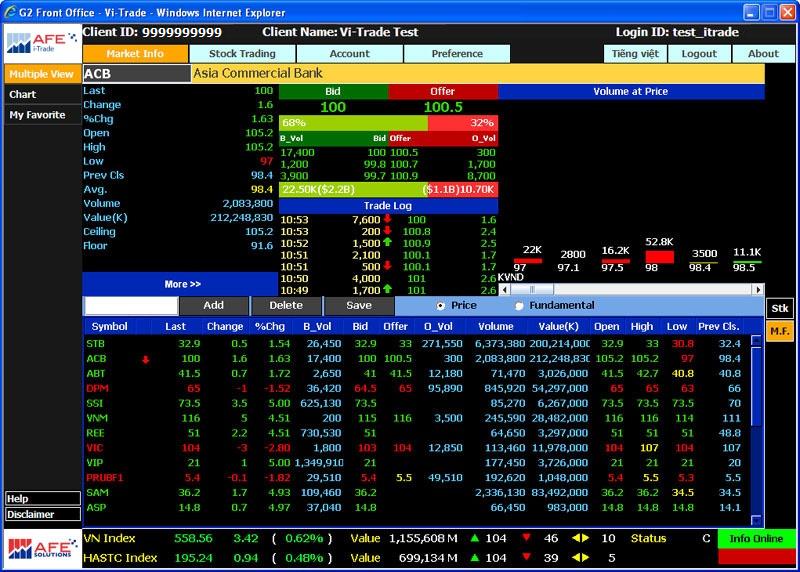Select the VIP row symbol

[94, 463]
